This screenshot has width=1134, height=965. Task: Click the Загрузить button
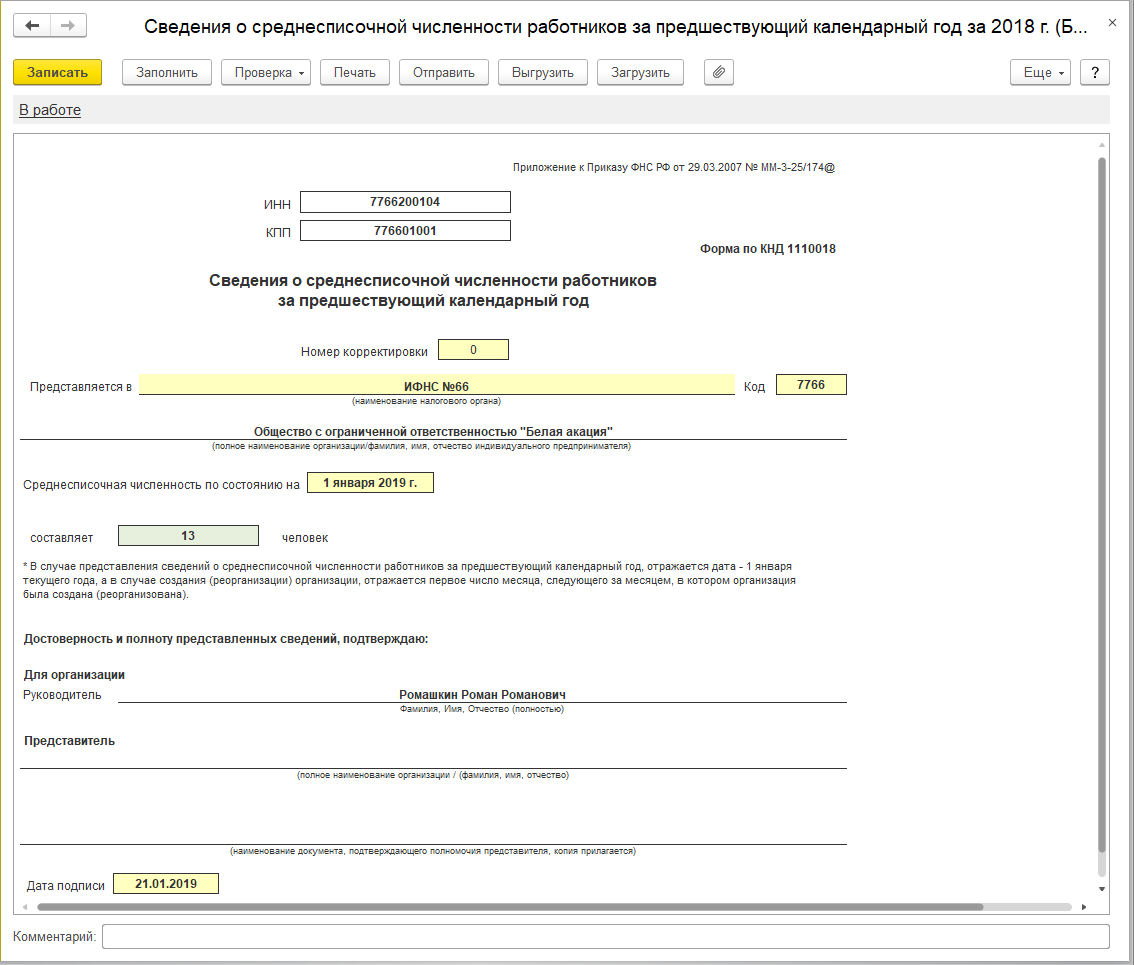pos(640,72)
